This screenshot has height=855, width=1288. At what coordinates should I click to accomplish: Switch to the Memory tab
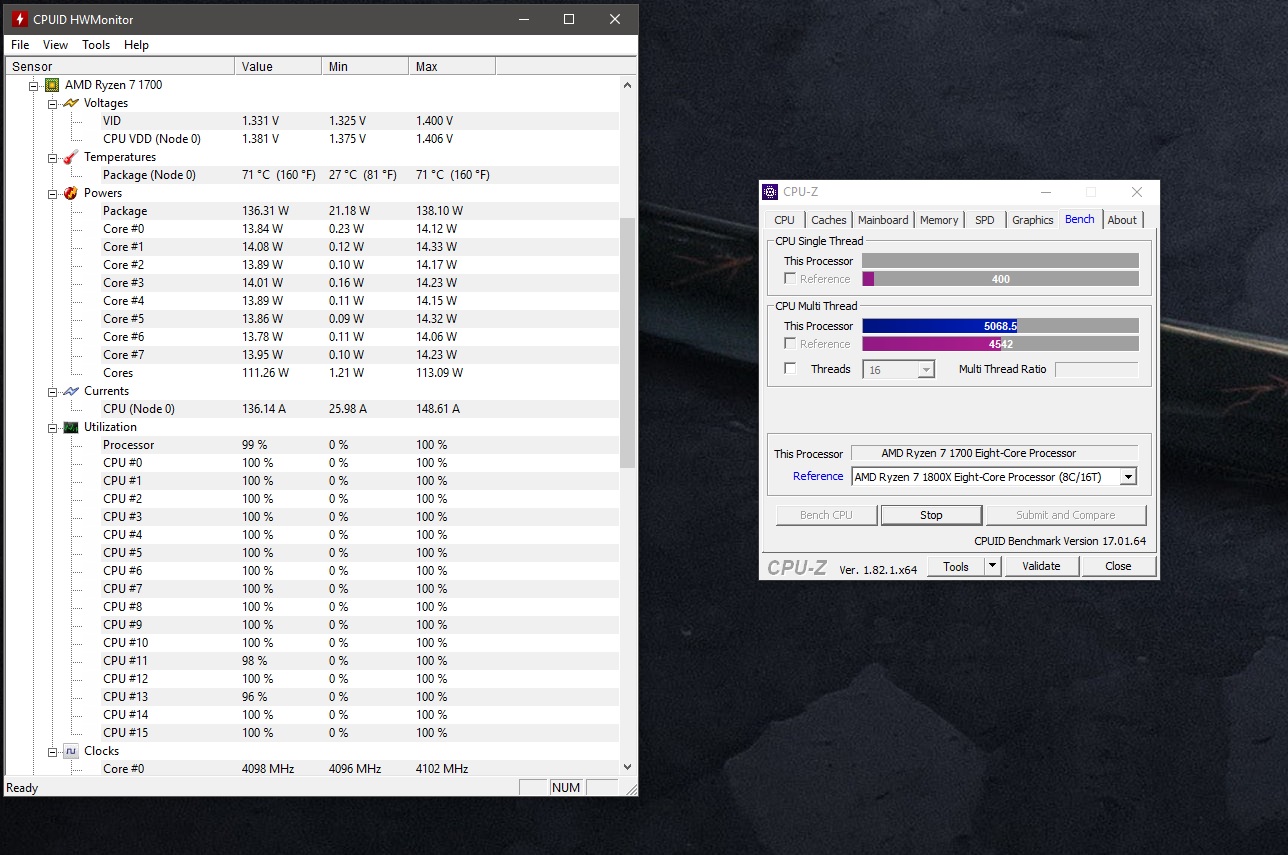tap(939, 220)
